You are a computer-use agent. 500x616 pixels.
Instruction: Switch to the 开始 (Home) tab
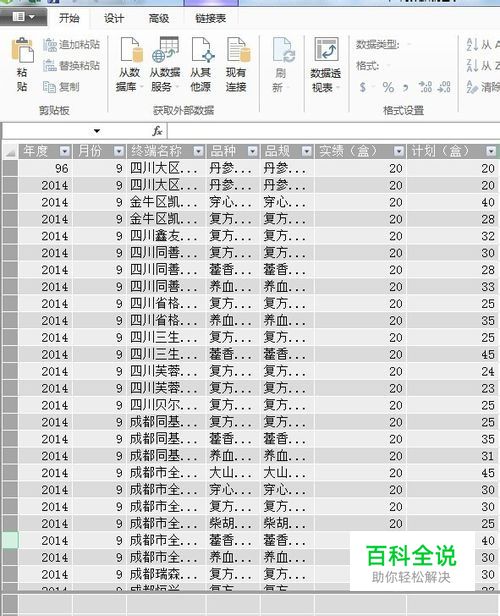[x=69, y=18]
